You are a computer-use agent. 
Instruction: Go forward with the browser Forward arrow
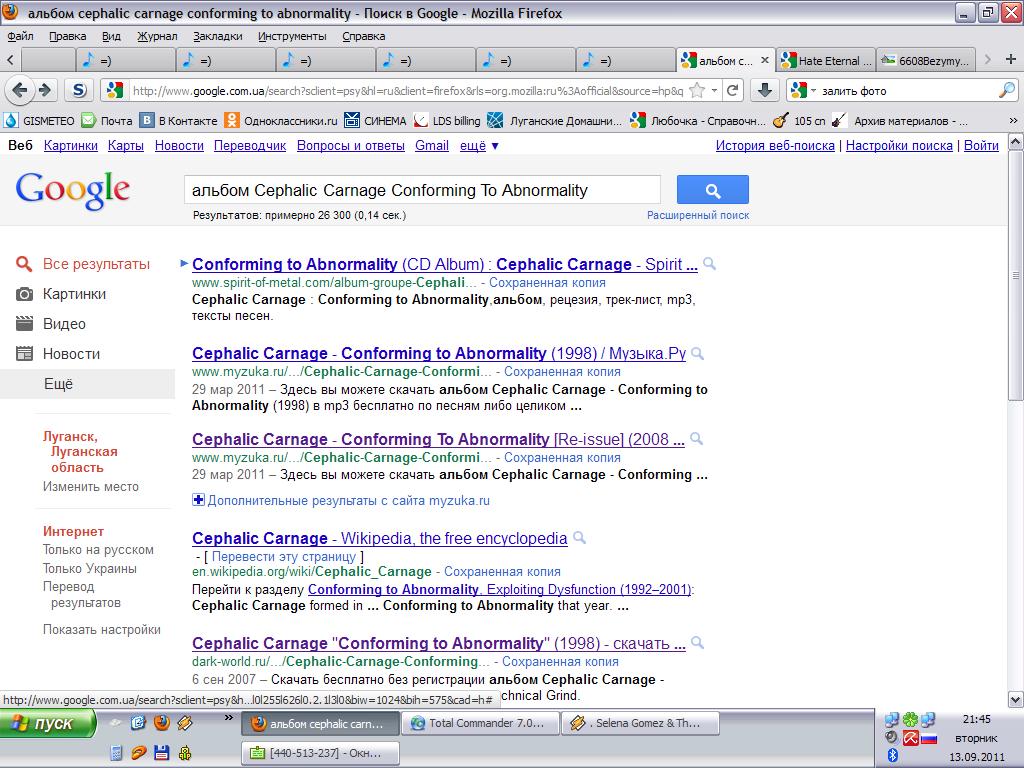pyautogui.click(x=45, y=90)
